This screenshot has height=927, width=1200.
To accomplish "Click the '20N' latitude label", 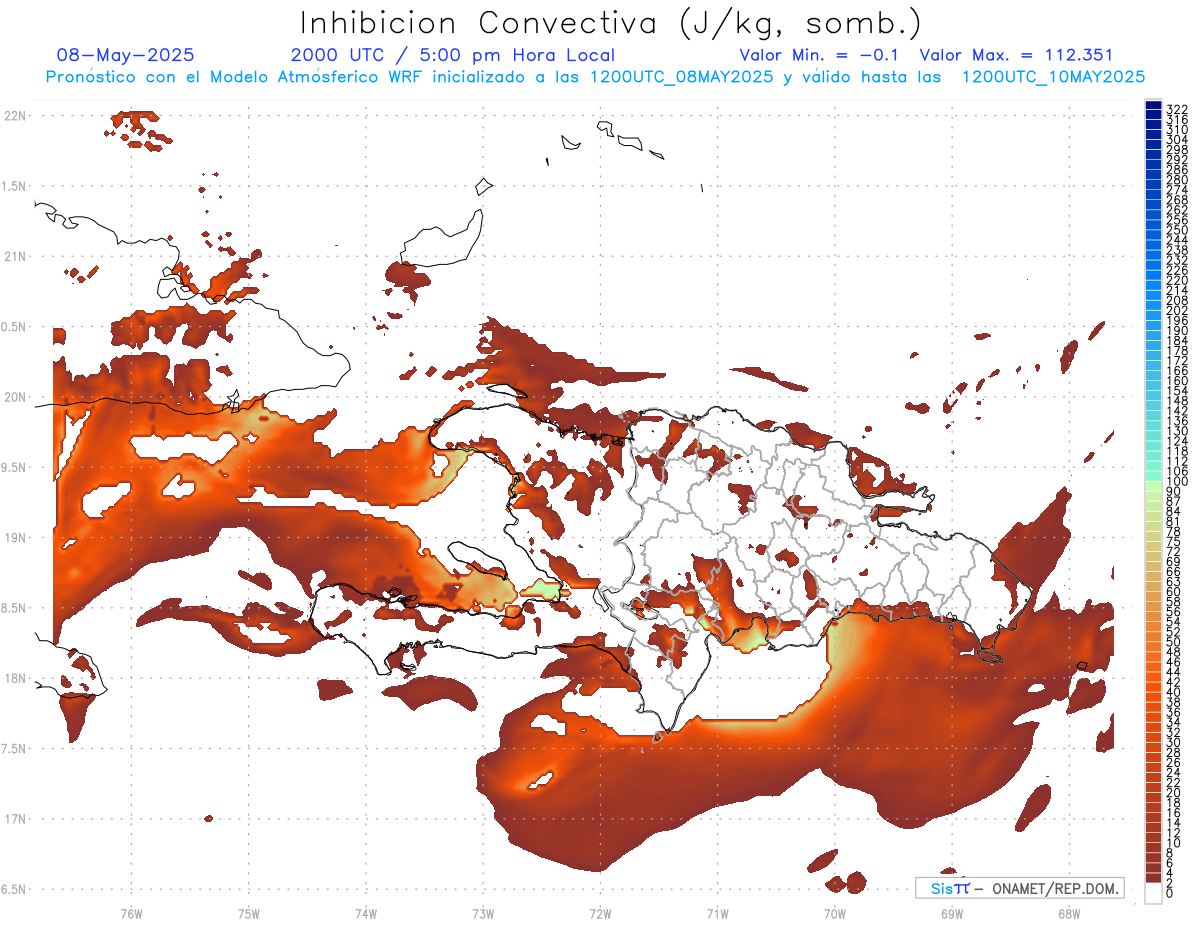I will (x=15, y=397).
